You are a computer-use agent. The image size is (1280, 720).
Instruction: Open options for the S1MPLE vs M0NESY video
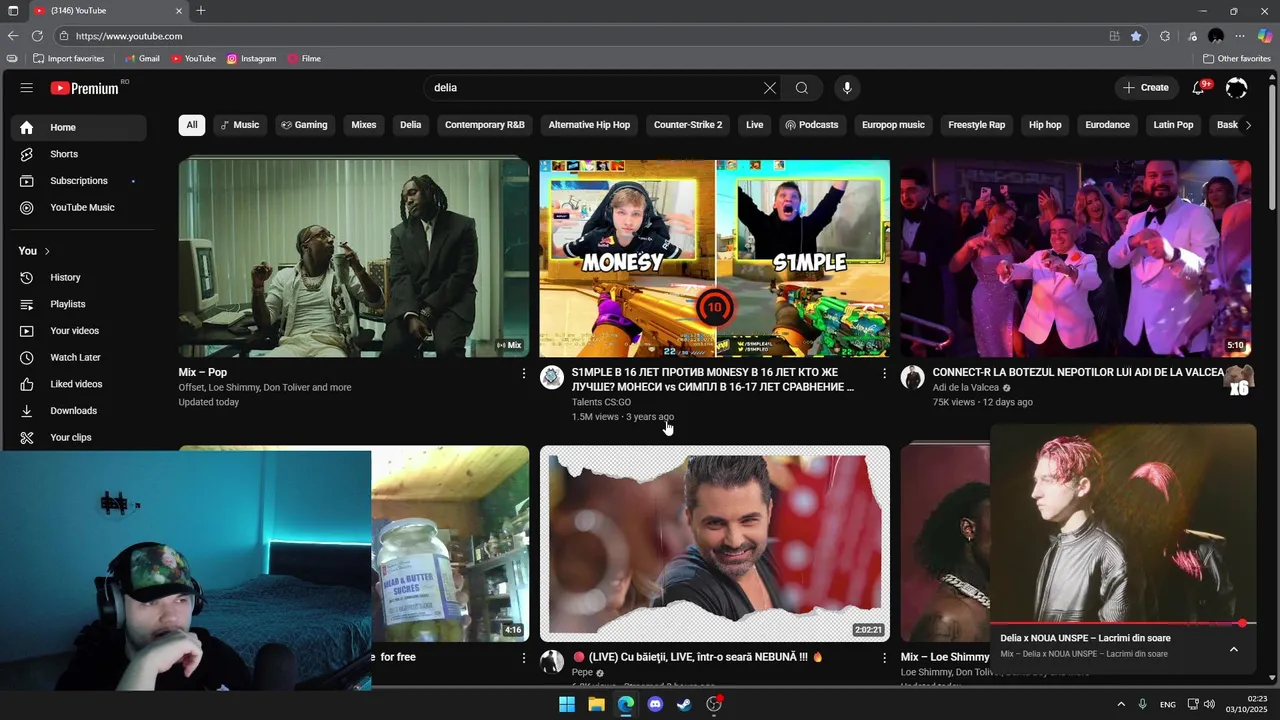884,373
